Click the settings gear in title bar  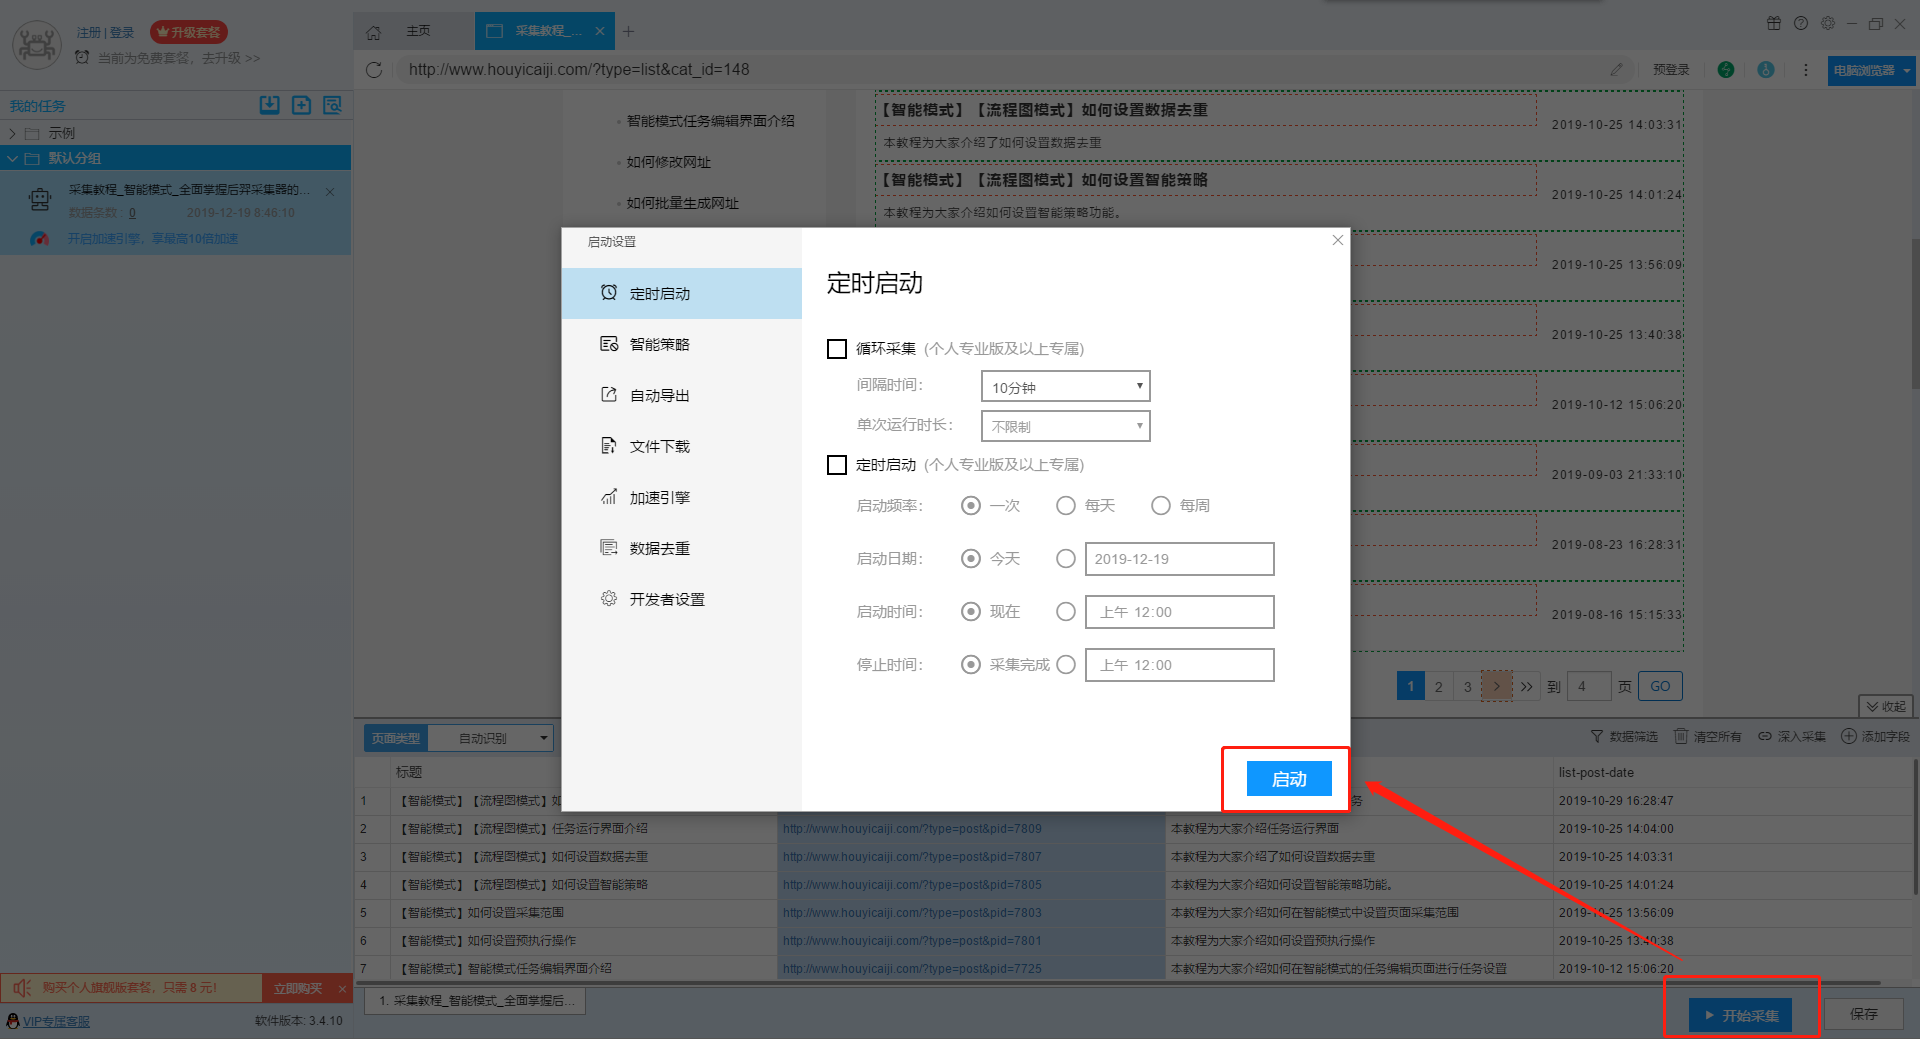click(x=1828, y=23)
